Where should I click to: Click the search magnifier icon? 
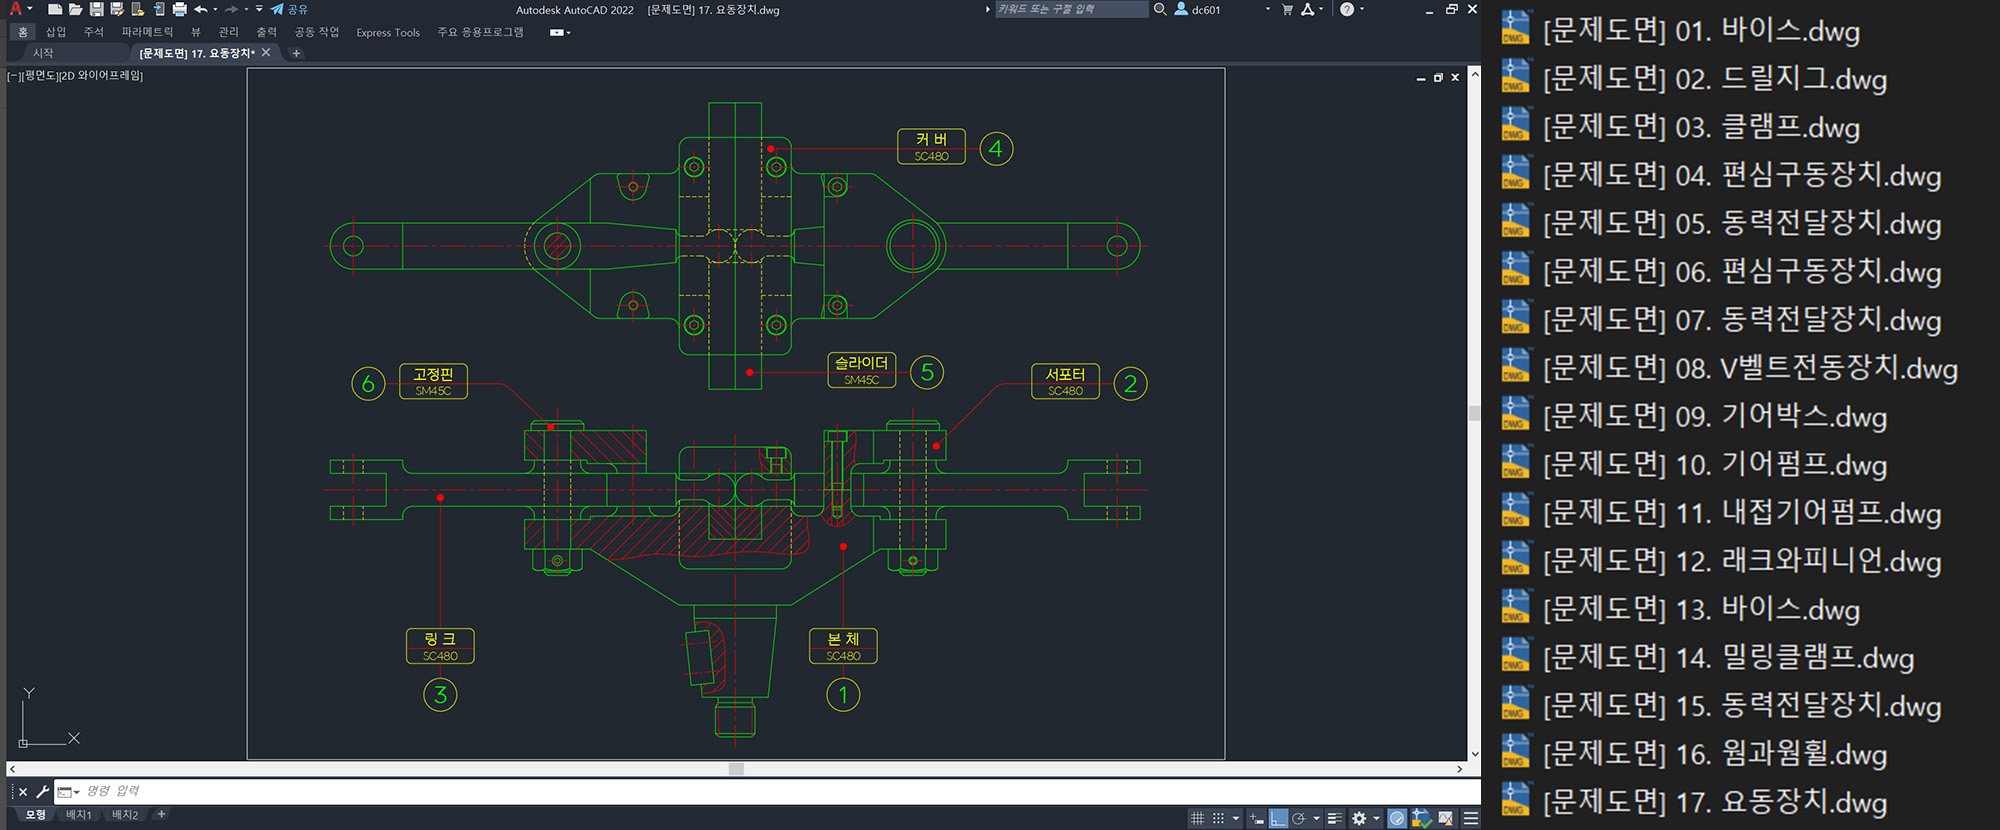click(x=1160, y=9)
